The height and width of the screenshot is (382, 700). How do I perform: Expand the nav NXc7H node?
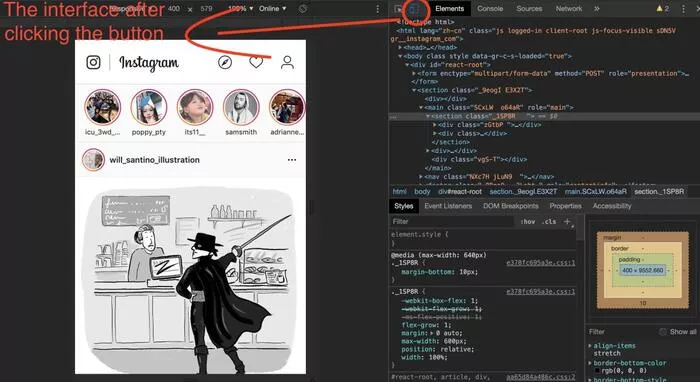coord(421,177)
